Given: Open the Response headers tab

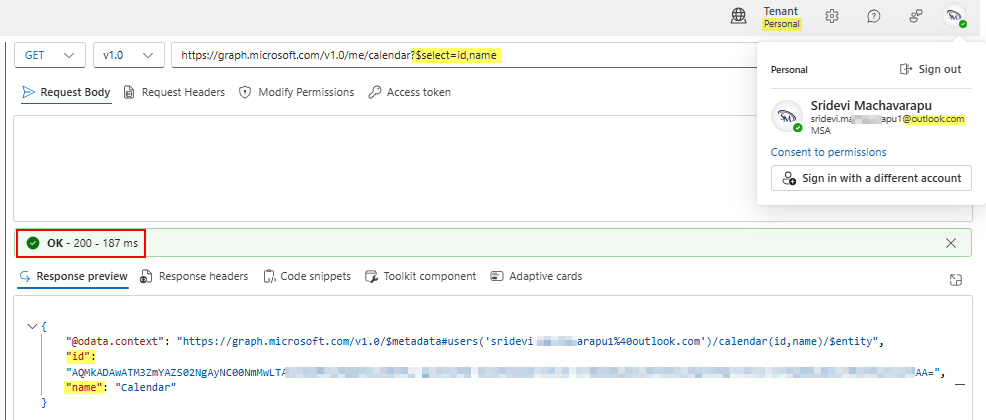Looking at the screenshot, I should tap(194, 277).
